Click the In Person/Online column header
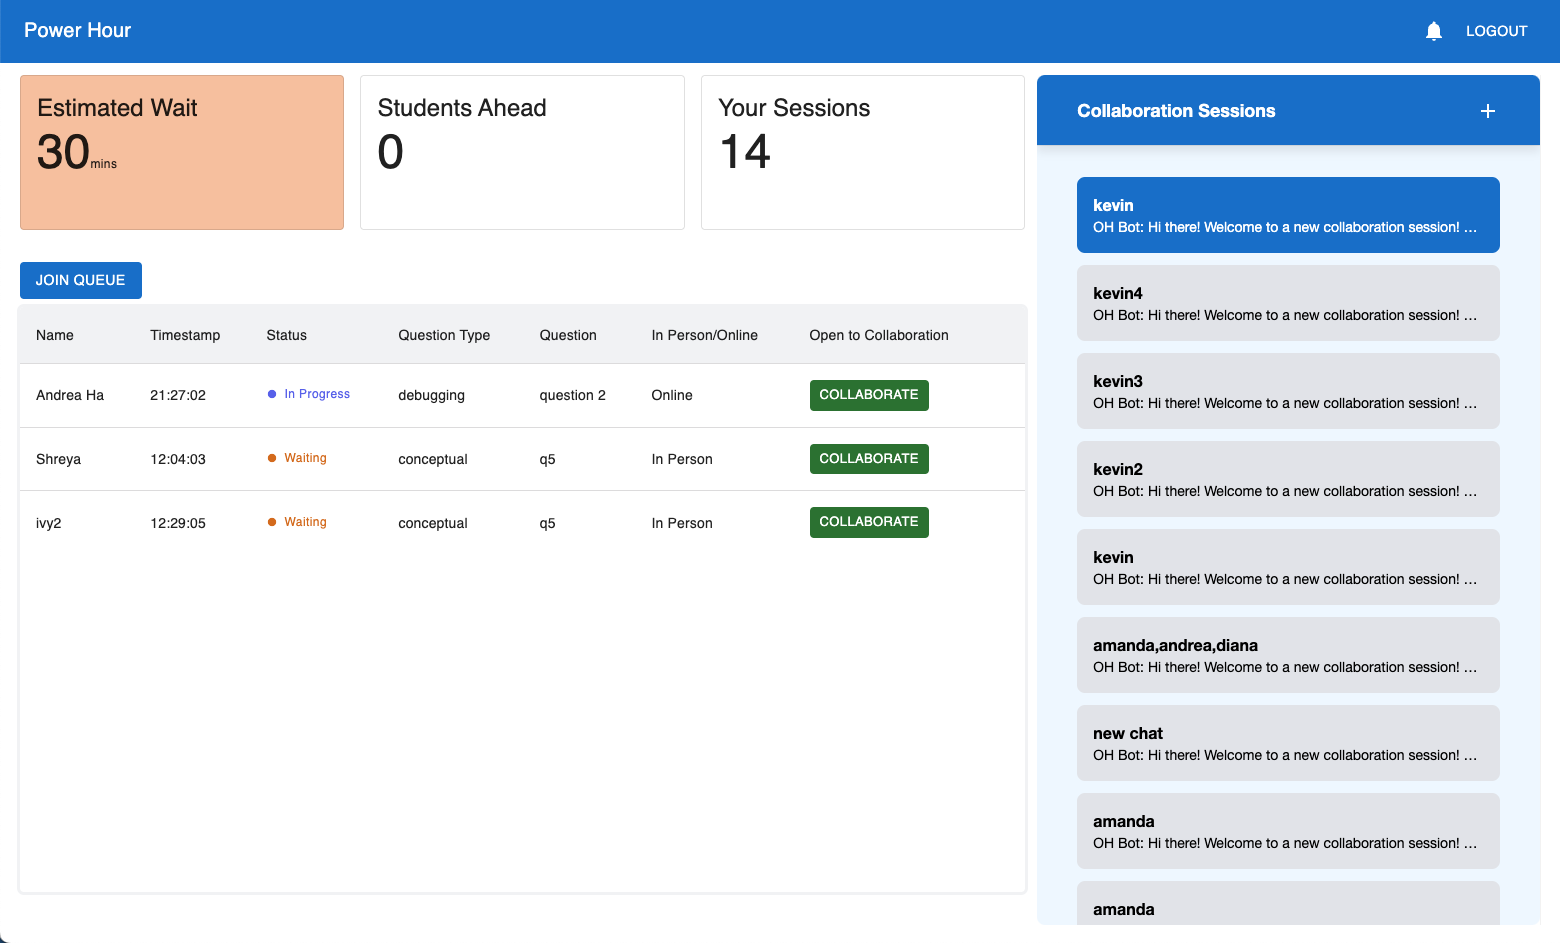This screenshot has width=1560, height=943. pyautogui.click(x=705, y=335)
